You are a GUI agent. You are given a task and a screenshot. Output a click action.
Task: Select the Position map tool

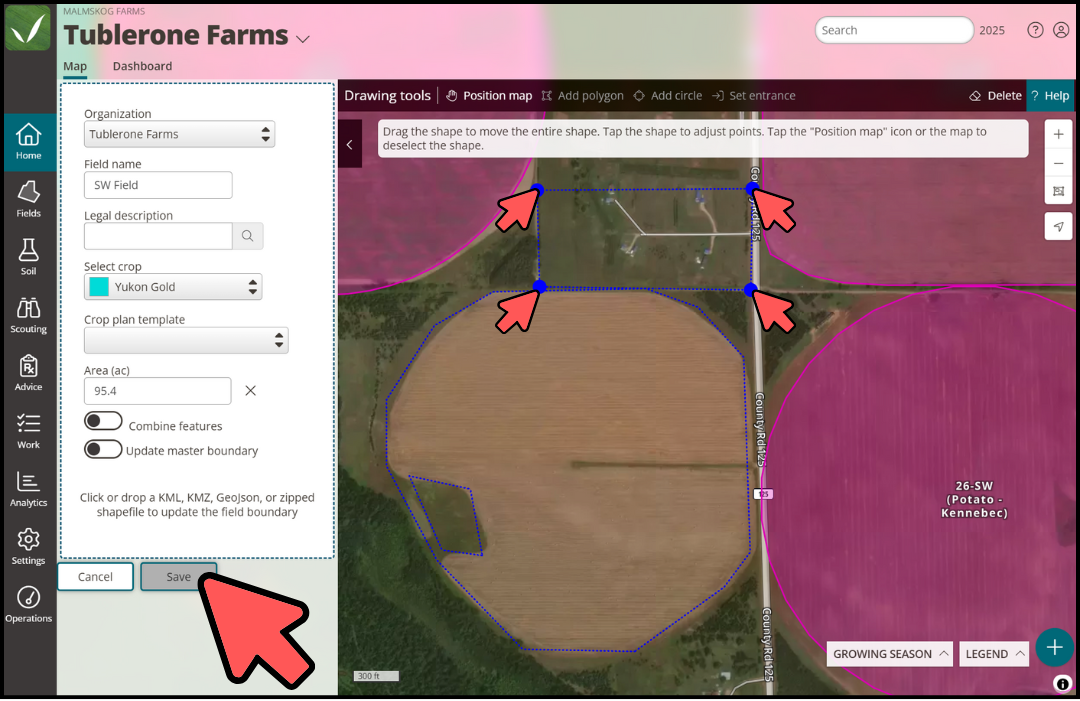click(489, 96)
